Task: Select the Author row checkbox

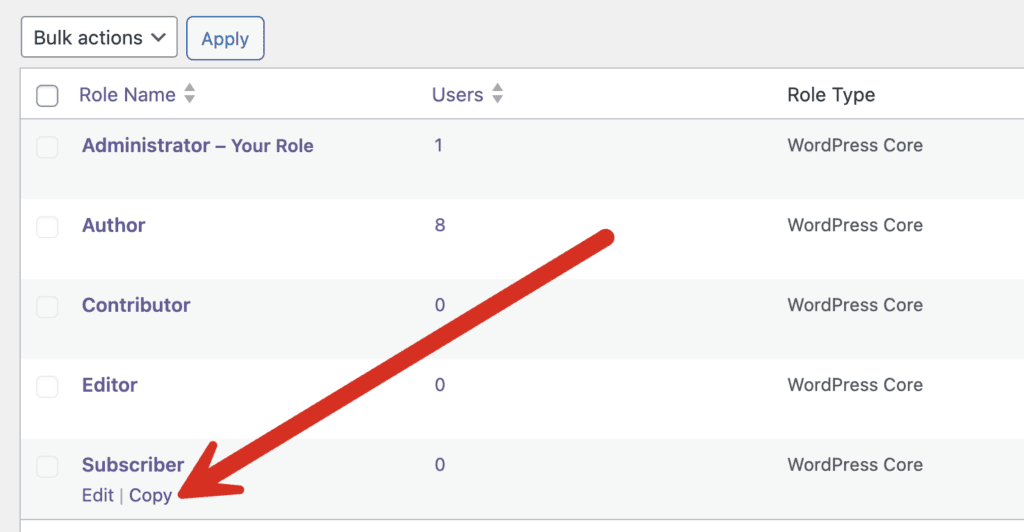Action: (x=47, y=228)
